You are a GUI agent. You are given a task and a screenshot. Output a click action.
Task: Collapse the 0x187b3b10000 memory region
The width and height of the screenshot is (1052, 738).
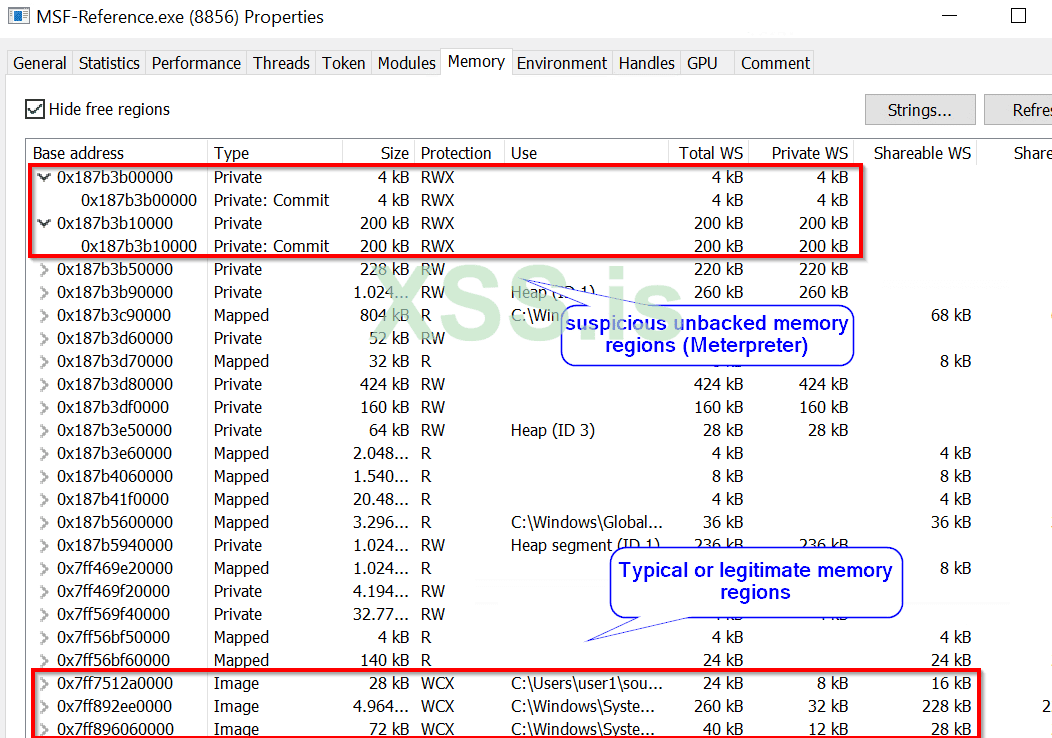pyautogui.click(x=43, y=224)
